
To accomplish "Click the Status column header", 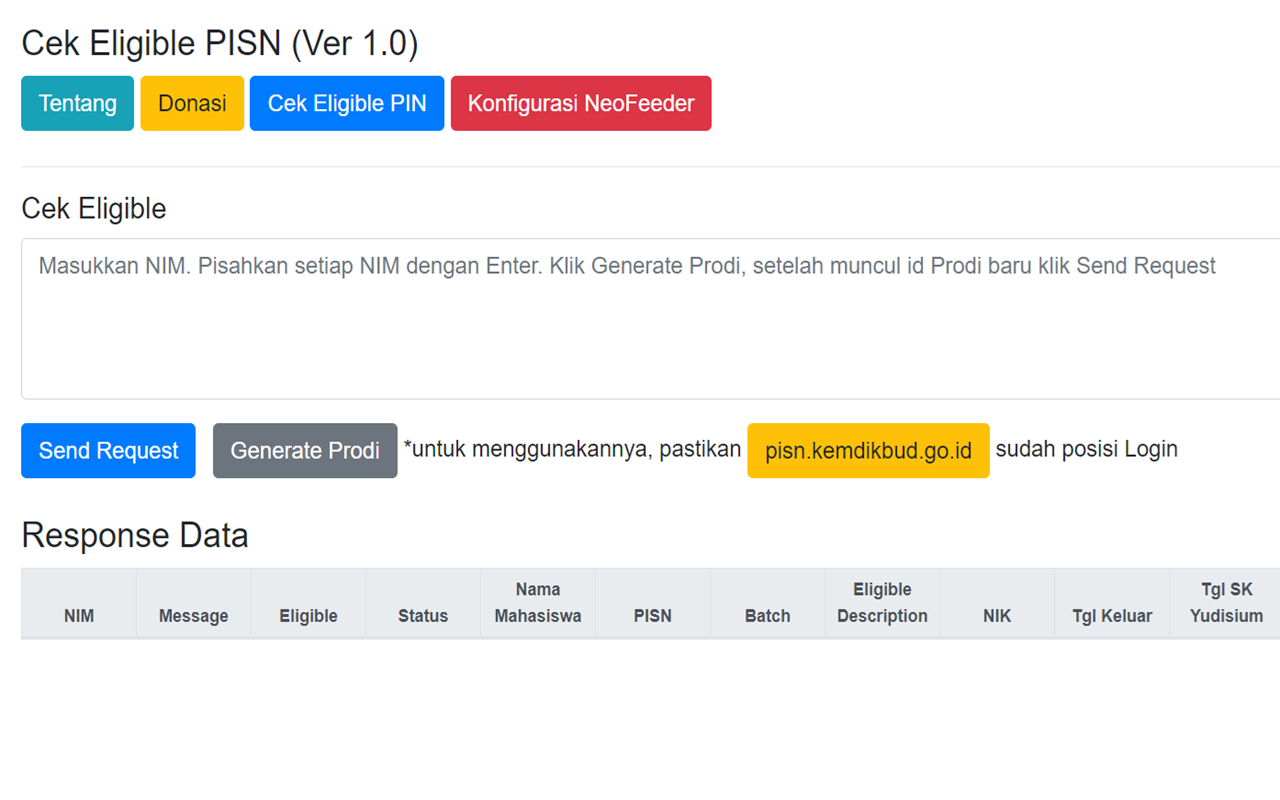I will (422, 616).
